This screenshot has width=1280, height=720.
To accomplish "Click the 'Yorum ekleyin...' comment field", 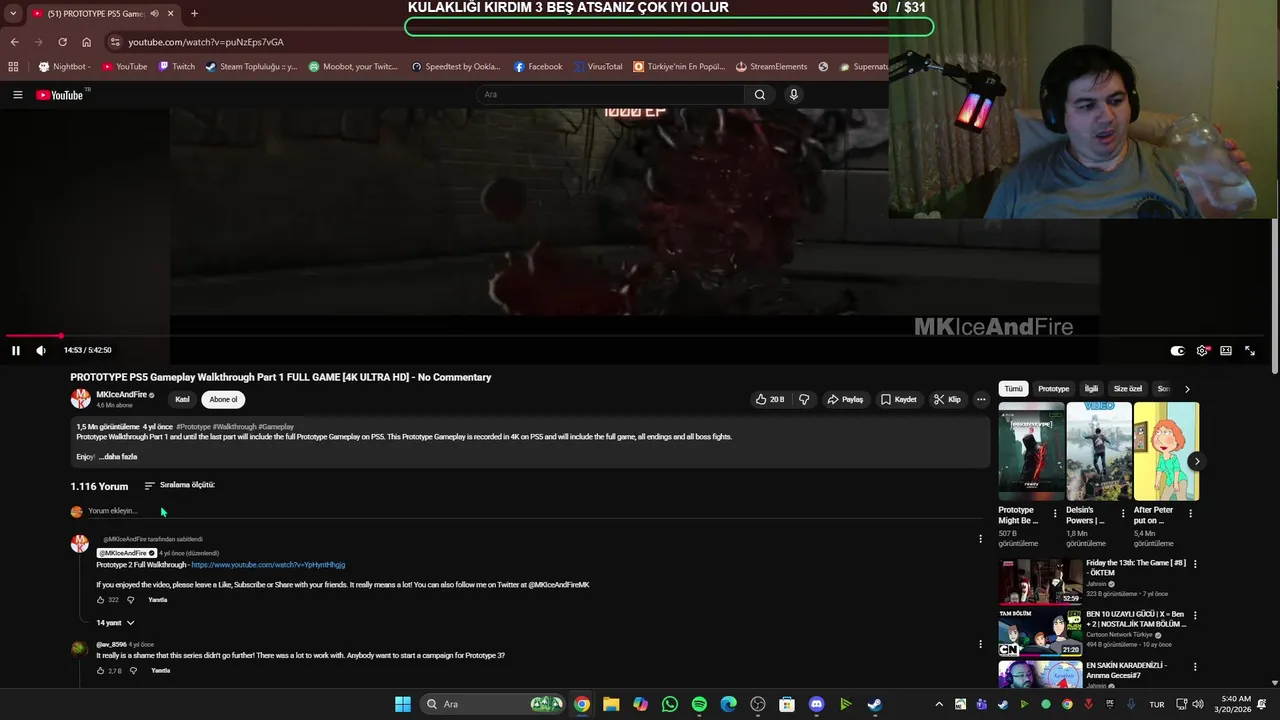I will point(535,511).
